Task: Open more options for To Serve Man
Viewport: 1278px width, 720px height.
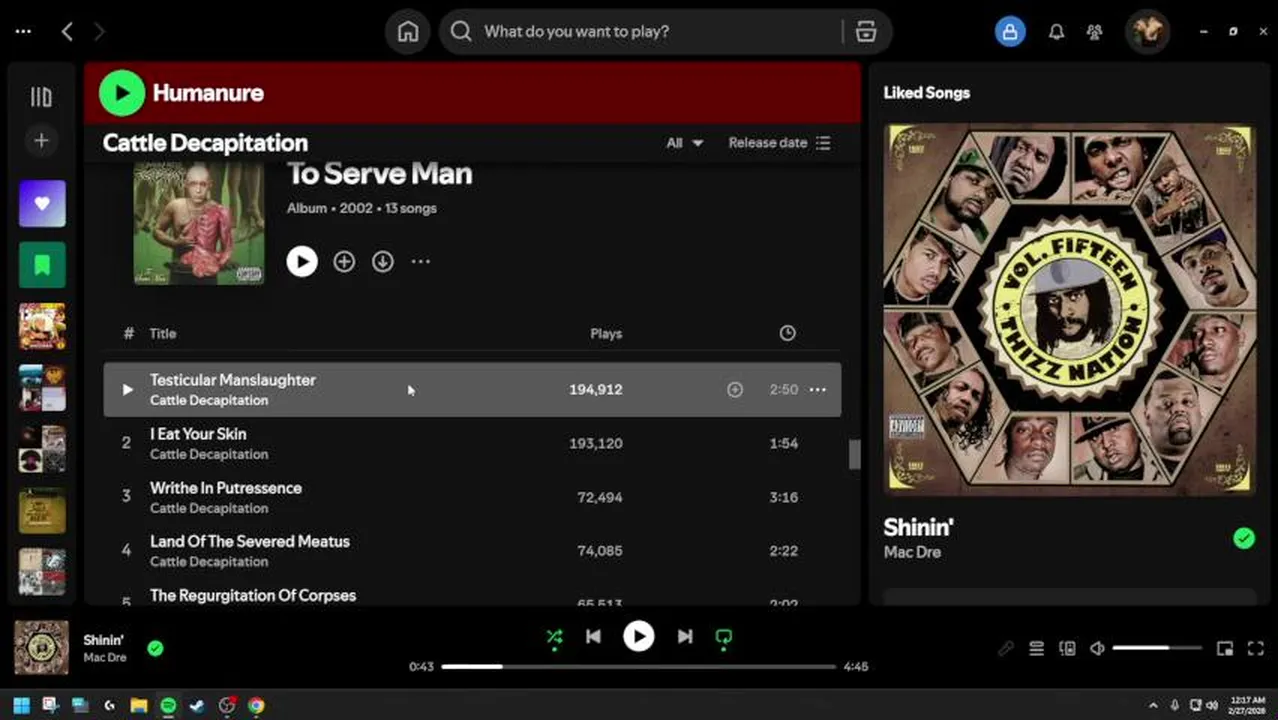Action: pos(421,261)
